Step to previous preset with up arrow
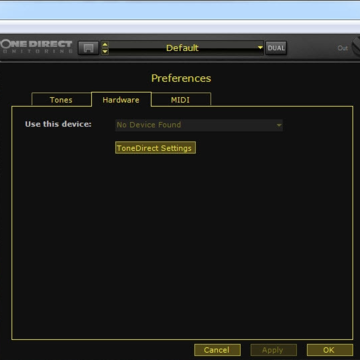Viewport: 360px width, 360px height. click(105, 45)
